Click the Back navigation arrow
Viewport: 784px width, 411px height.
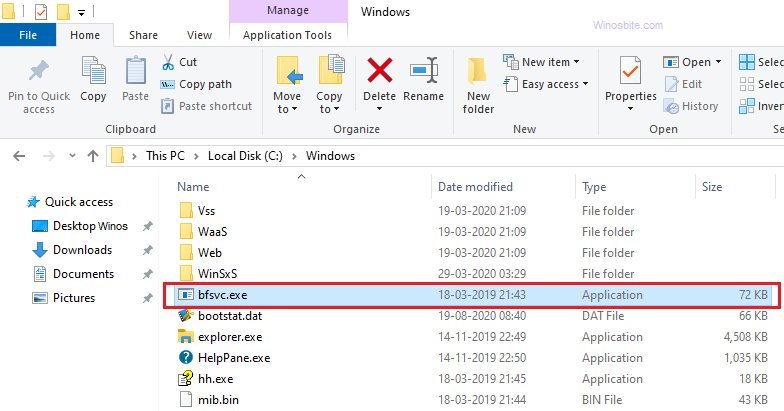(19, 156)
